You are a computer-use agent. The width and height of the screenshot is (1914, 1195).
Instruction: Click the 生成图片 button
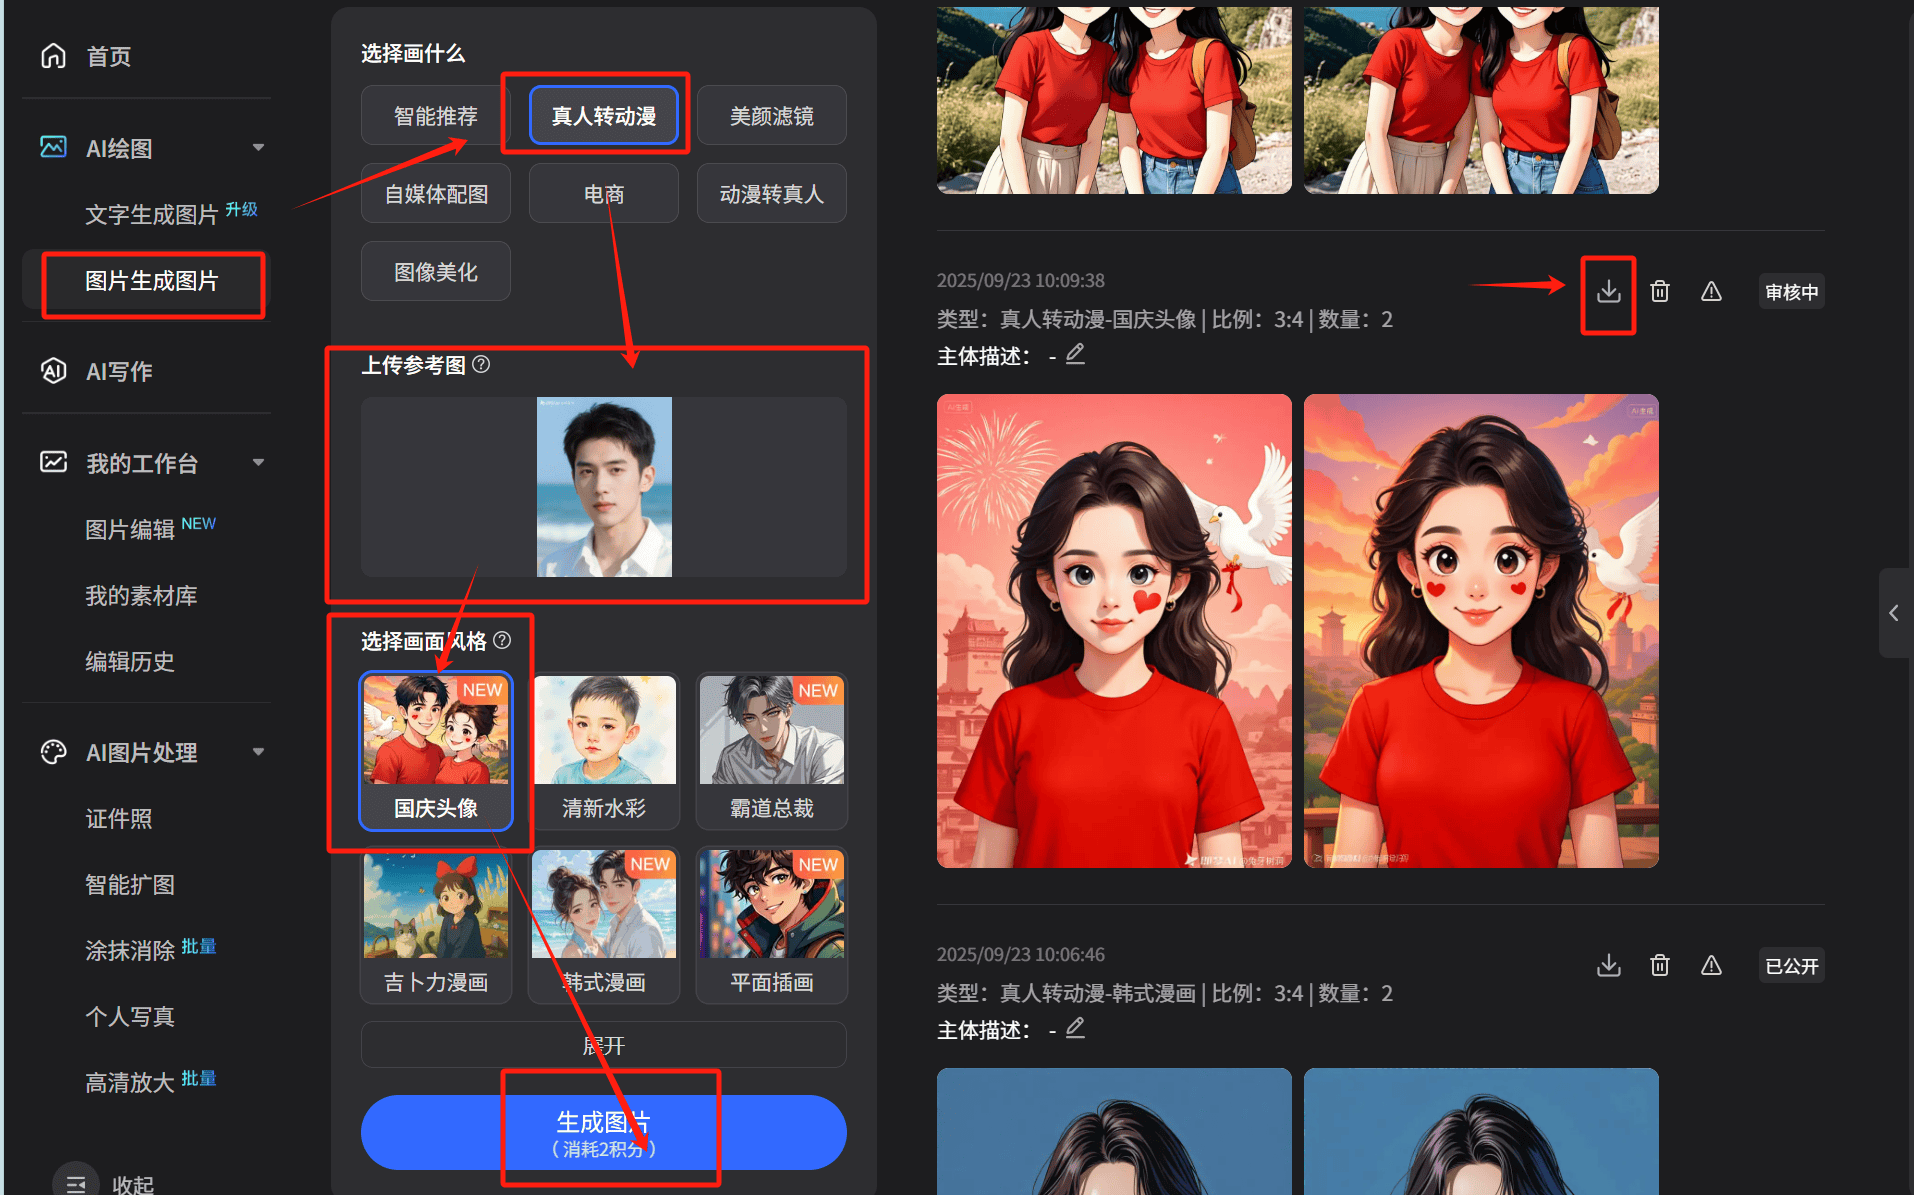tap(604, 1132)
